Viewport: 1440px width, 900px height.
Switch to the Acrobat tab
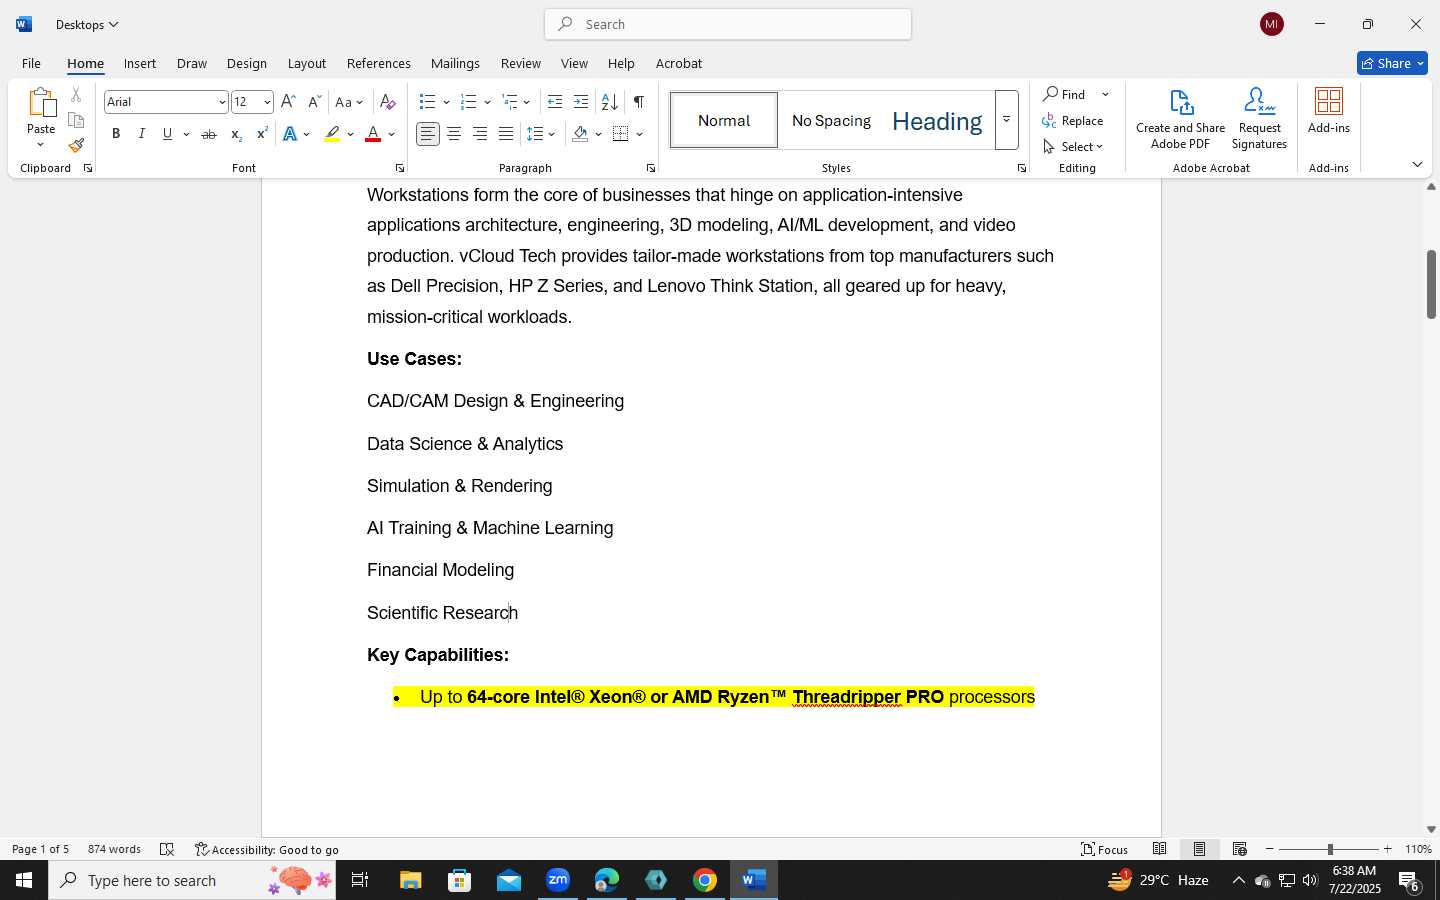click(x=679, y=63)
